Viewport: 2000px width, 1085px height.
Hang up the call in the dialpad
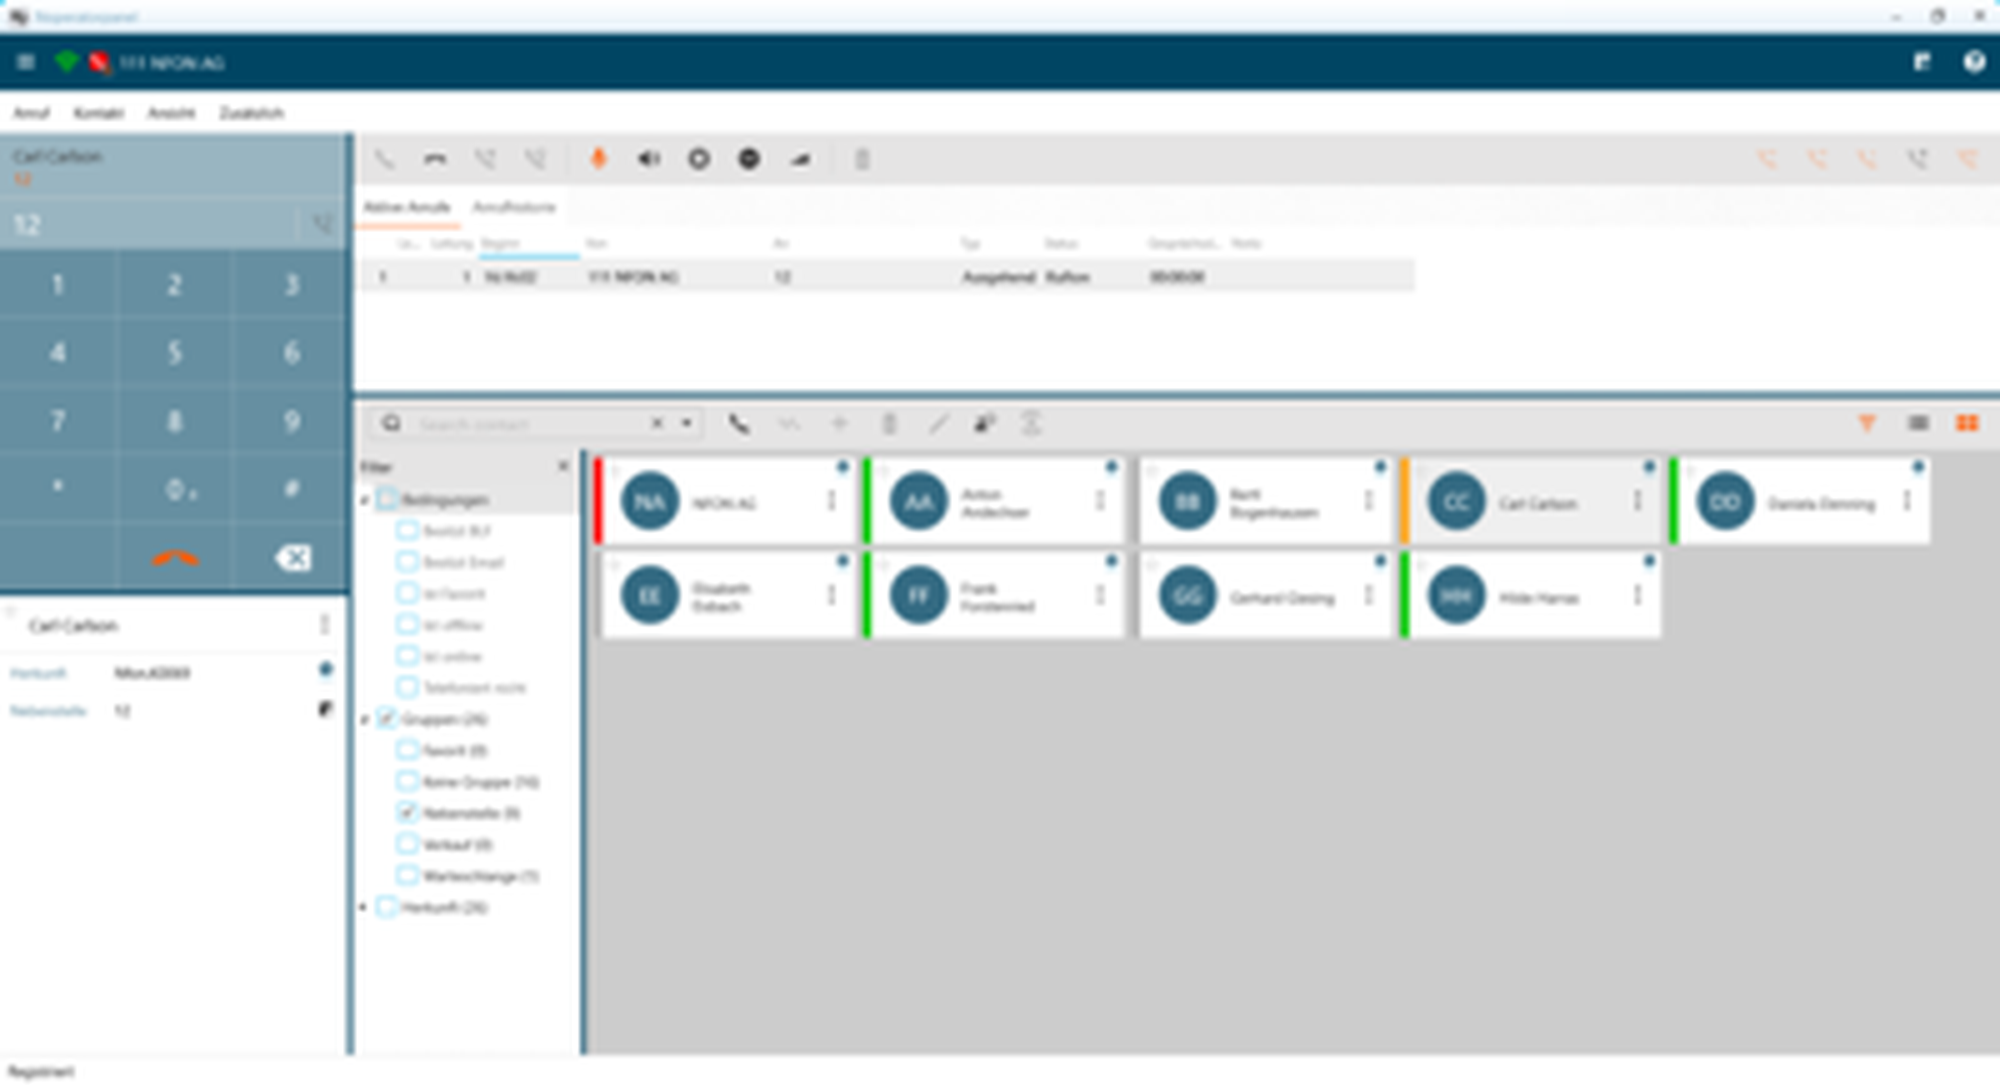175,558
